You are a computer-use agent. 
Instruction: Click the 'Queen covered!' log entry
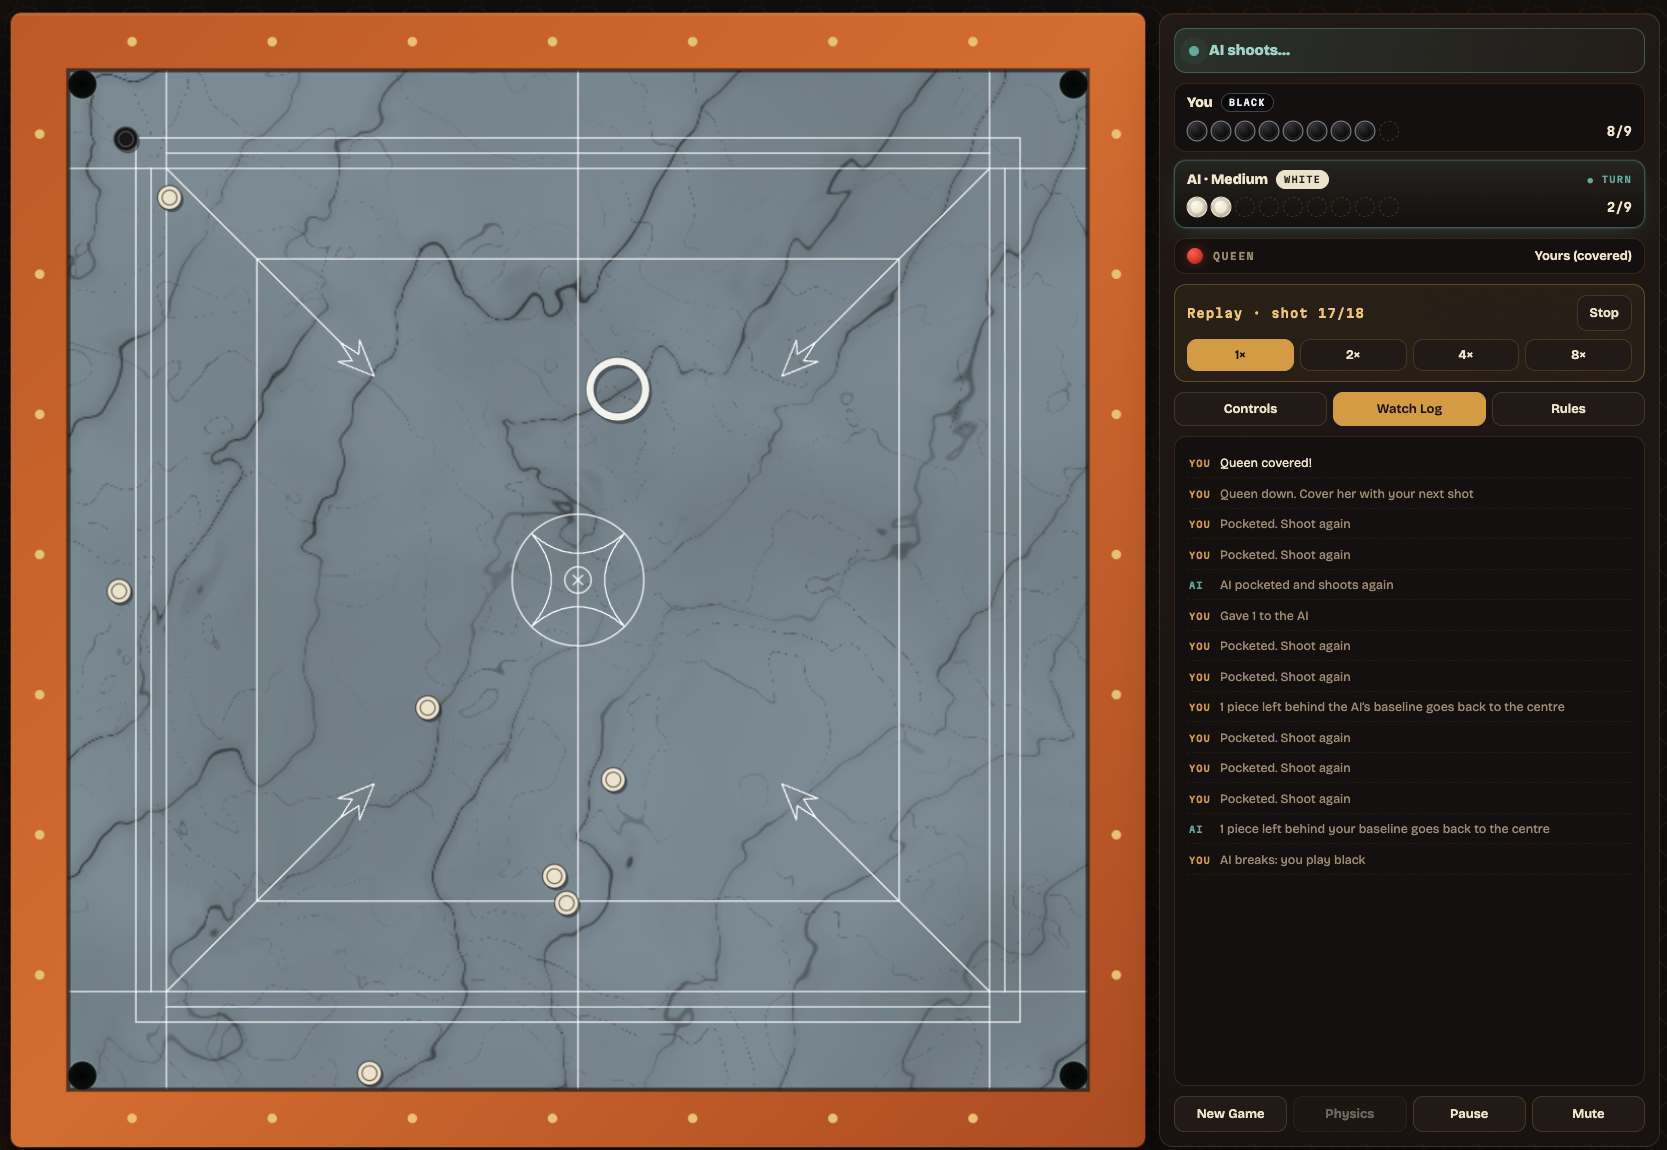[1409, 463]
